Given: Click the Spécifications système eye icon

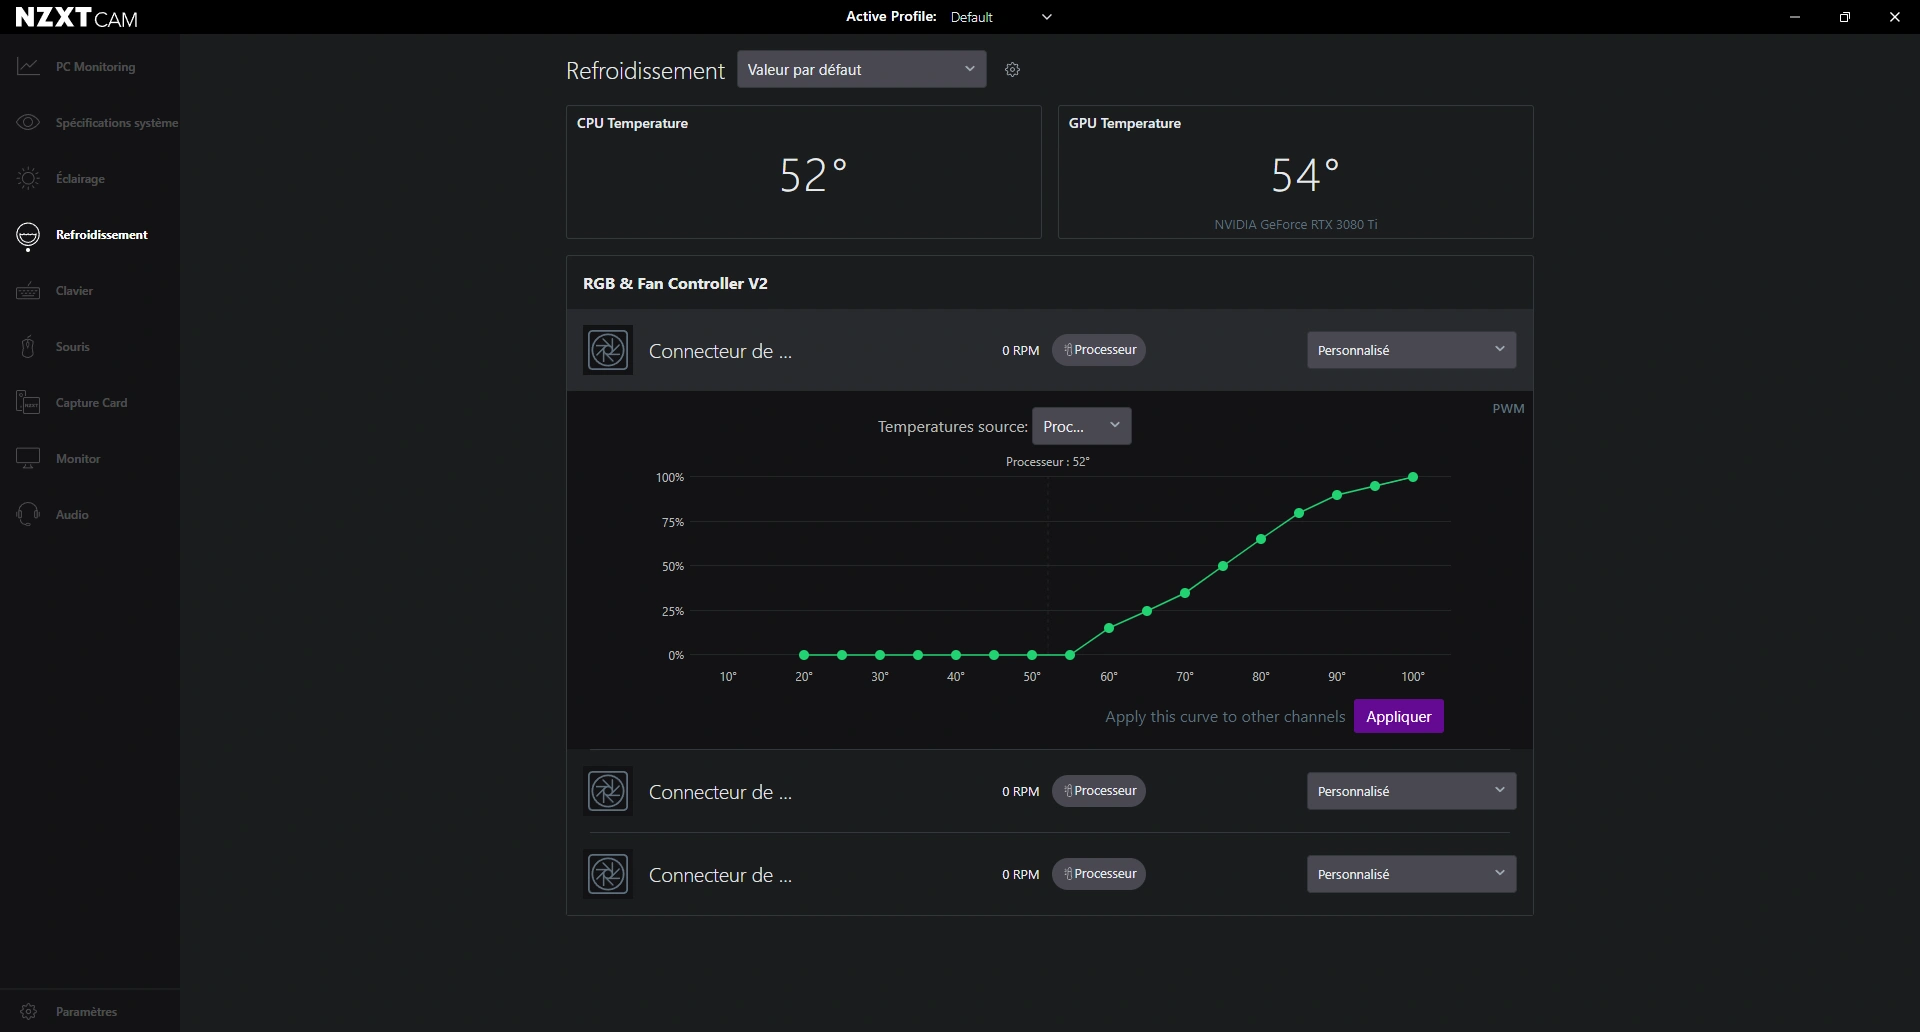Looking at the screenshot, I should click(28, 122).
